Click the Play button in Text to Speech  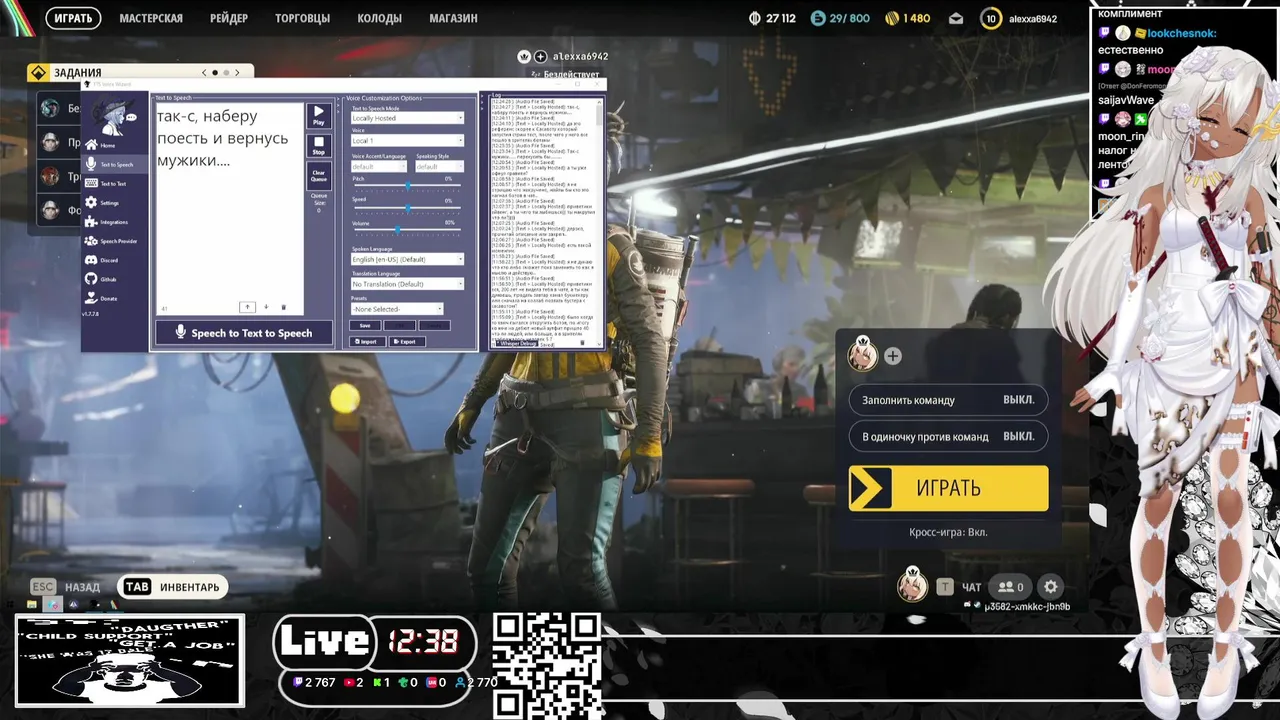coord(319,116)
